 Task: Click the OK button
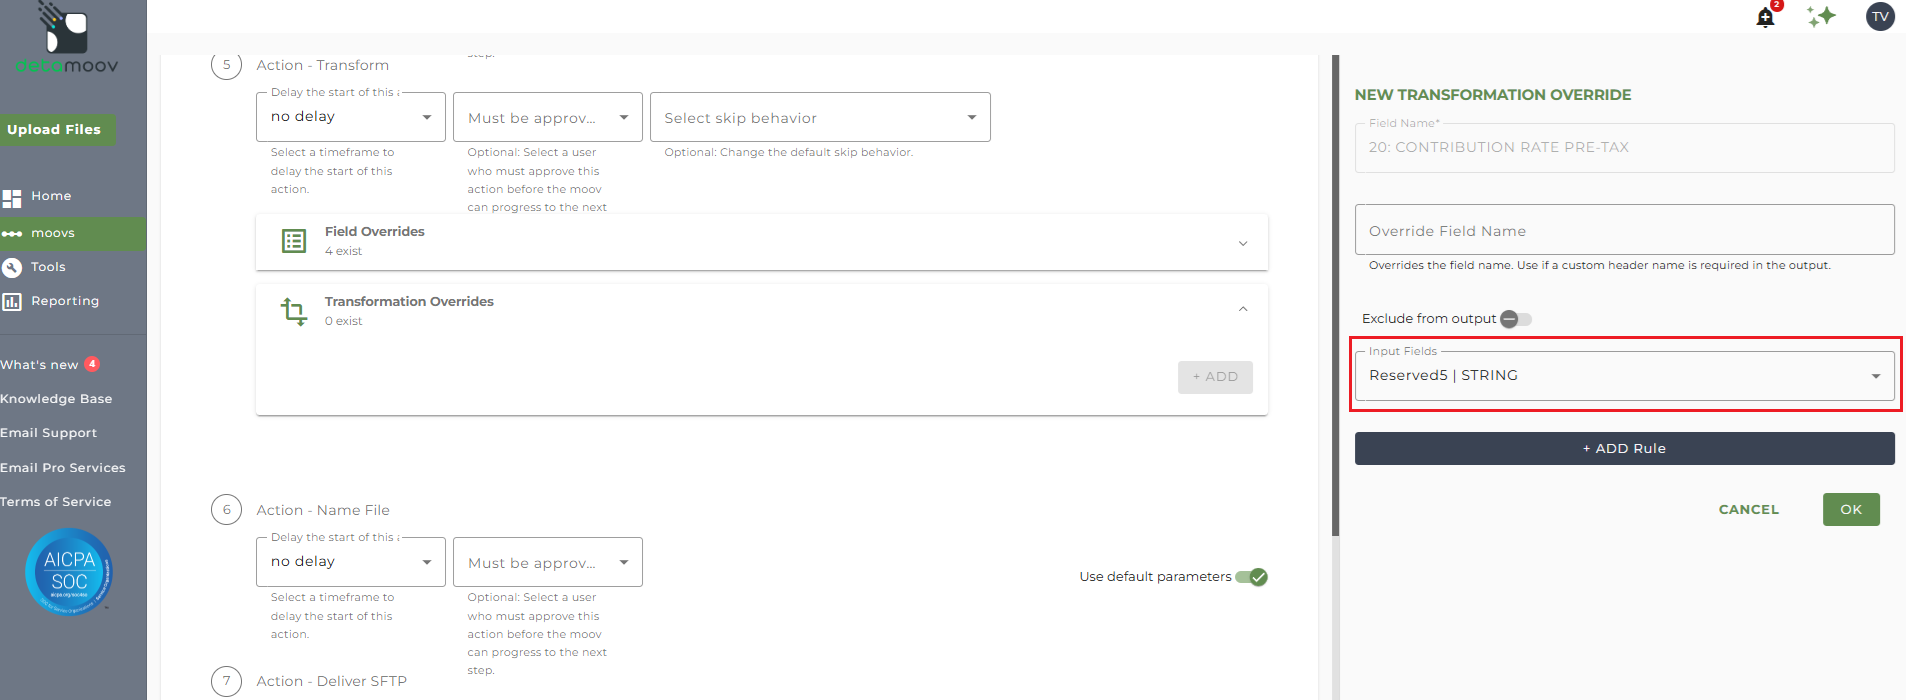click(1851, 509)
